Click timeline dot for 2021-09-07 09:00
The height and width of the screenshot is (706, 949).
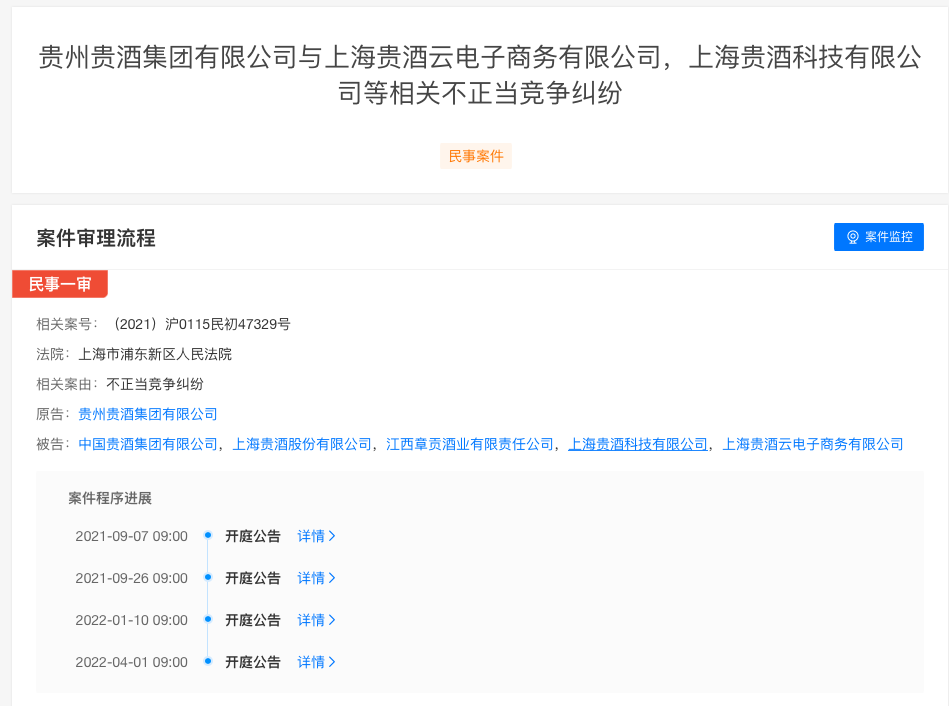[208, 535]
